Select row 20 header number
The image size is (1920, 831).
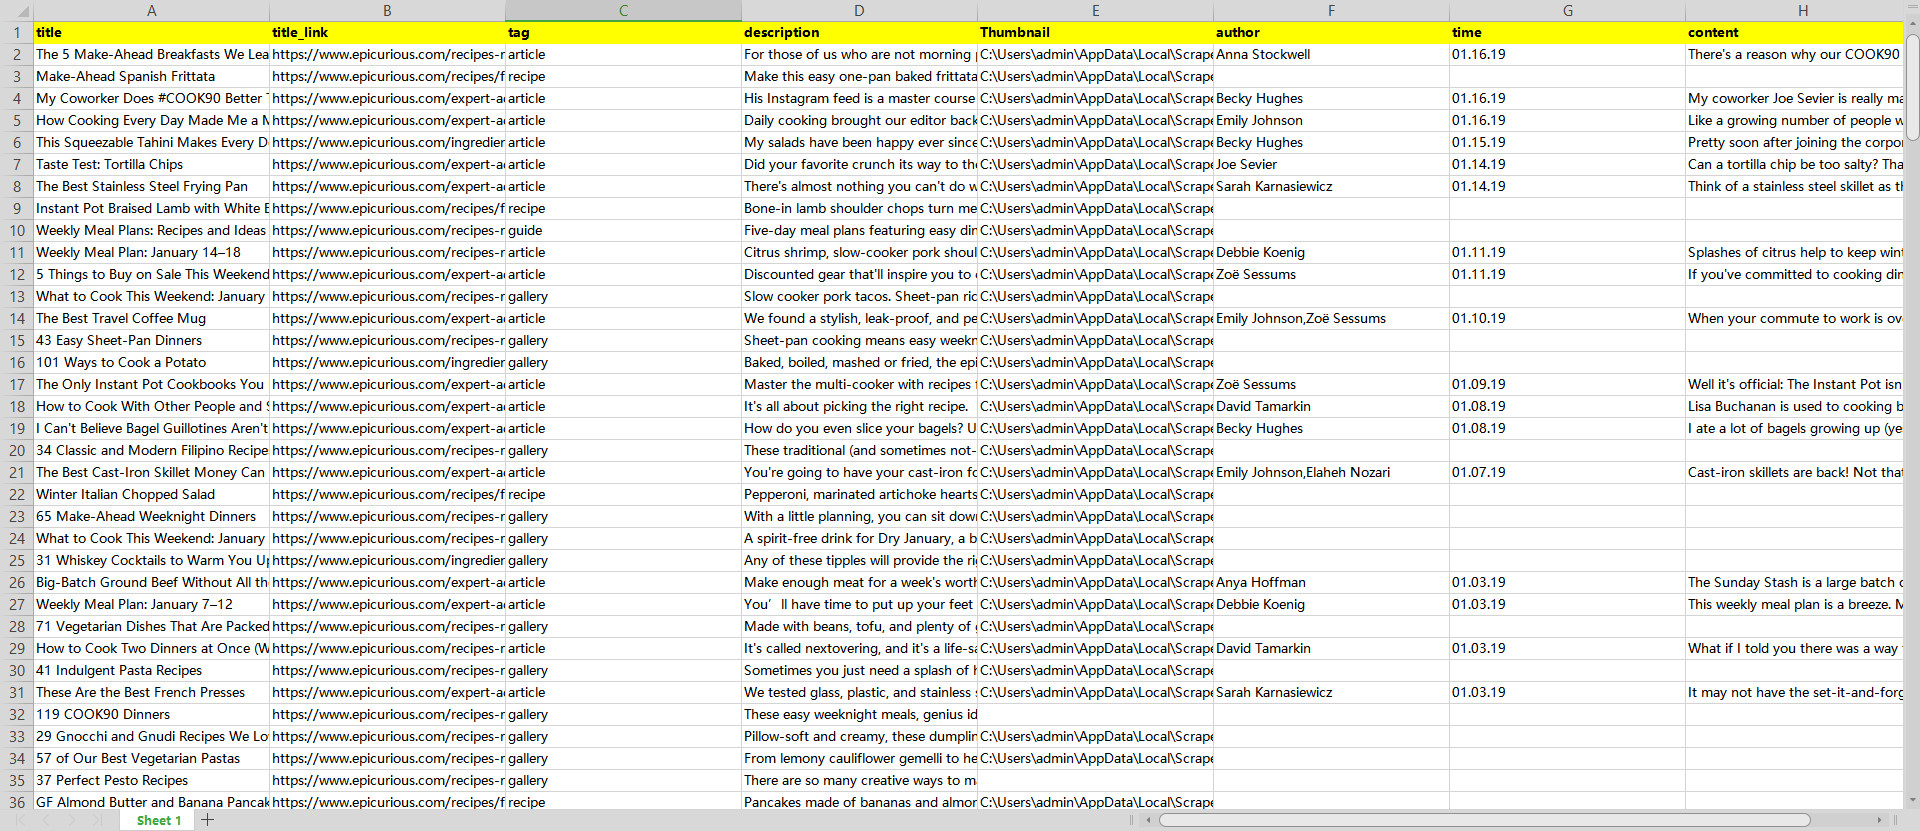point(16,450)
